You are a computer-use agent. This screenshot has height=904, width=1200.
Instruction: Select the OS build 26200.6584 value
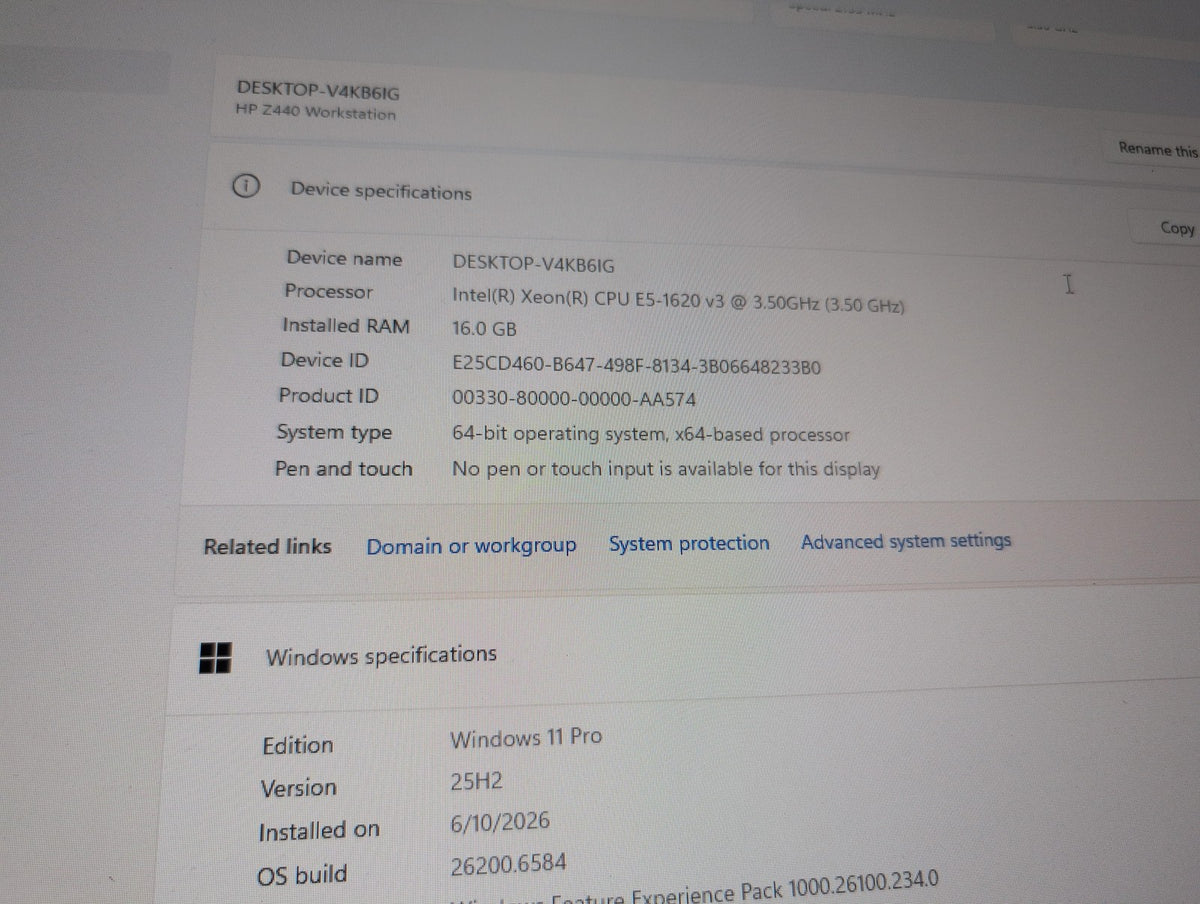coord(509,862)
